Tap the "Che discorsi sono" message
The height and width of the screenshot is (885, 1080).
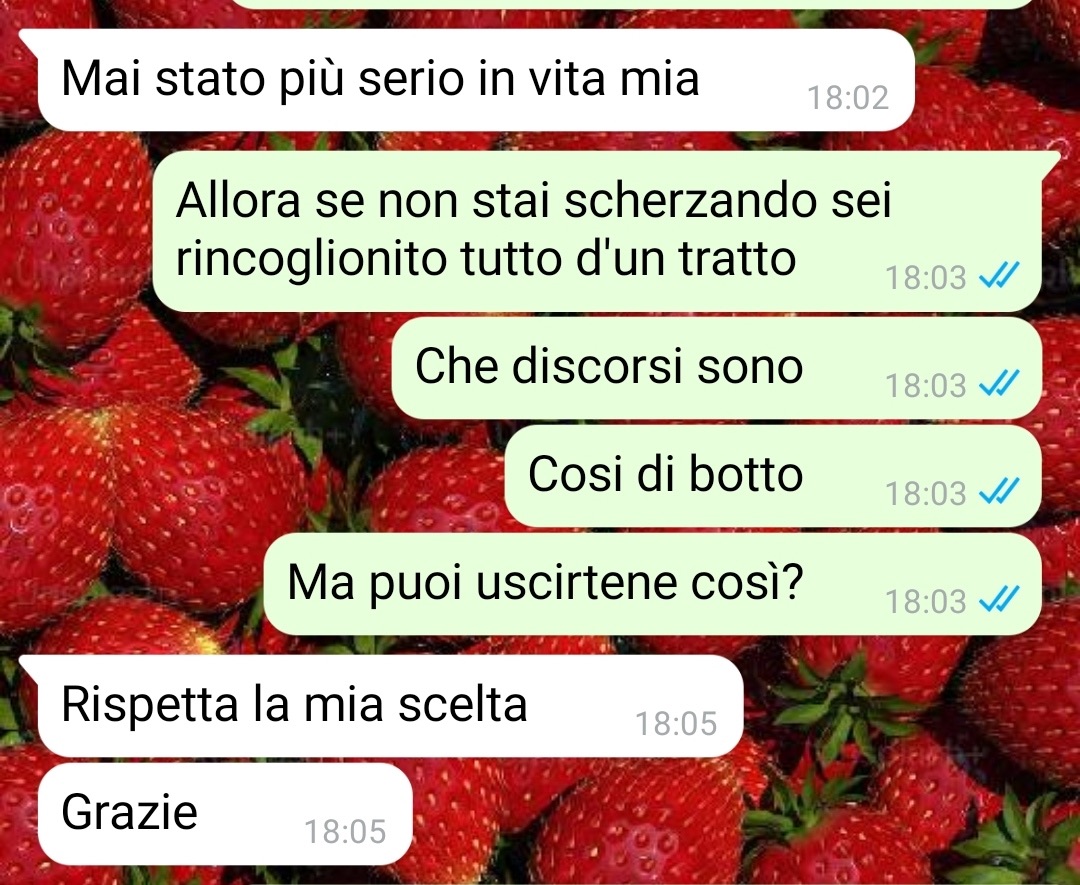coord(716,368)
